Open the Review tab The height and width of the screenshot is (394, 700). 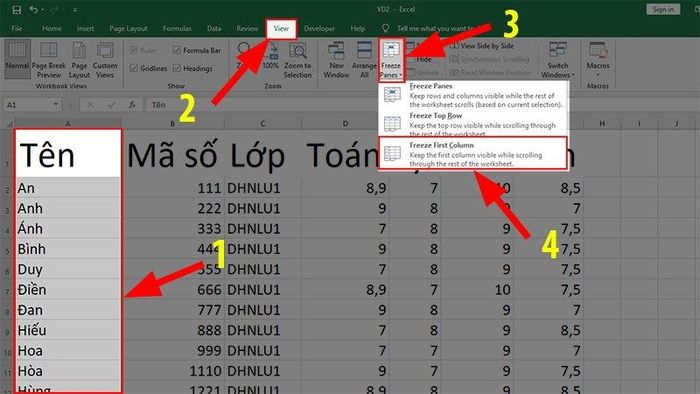coord(247,28)
